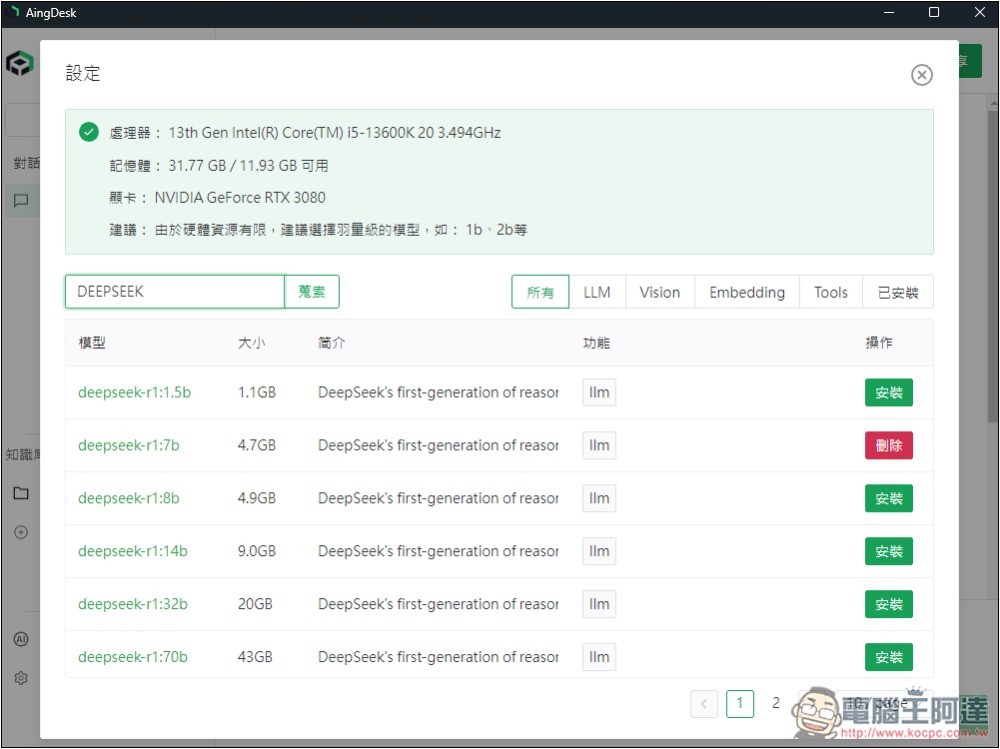Screen dimensions: 1000x749
Task: Open the deepseek-r1:14b model link
Action: (133, 551)
